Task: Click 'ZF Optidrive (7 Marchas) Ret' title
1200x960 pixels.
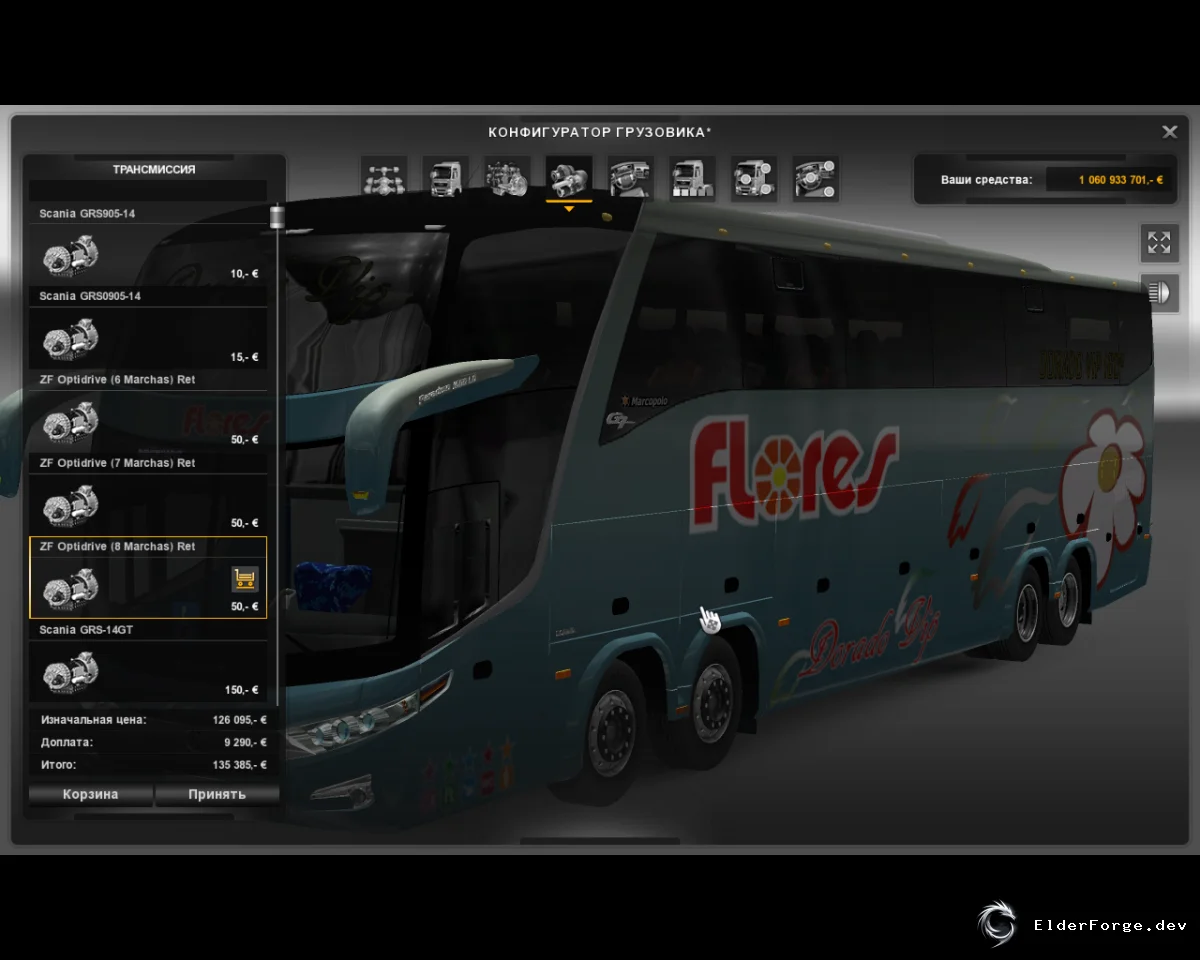Action: [117, 463]
